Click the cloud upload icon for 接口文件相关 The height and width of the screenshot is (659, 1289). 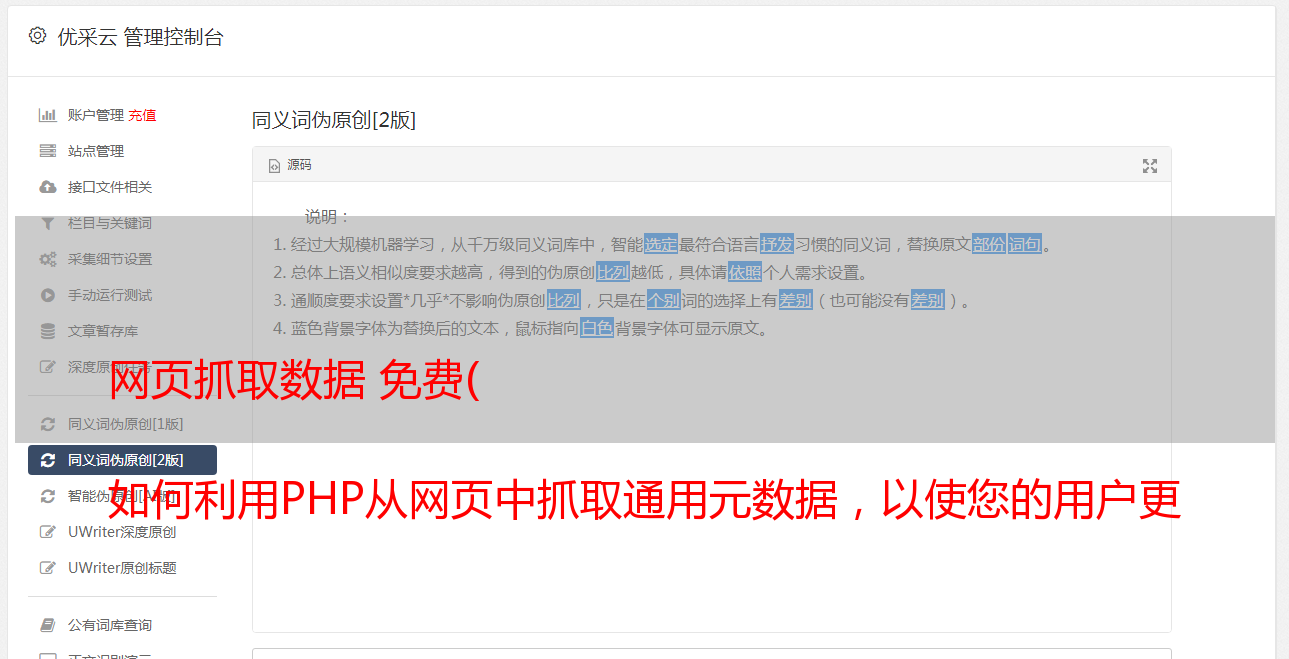coord(47,187)
